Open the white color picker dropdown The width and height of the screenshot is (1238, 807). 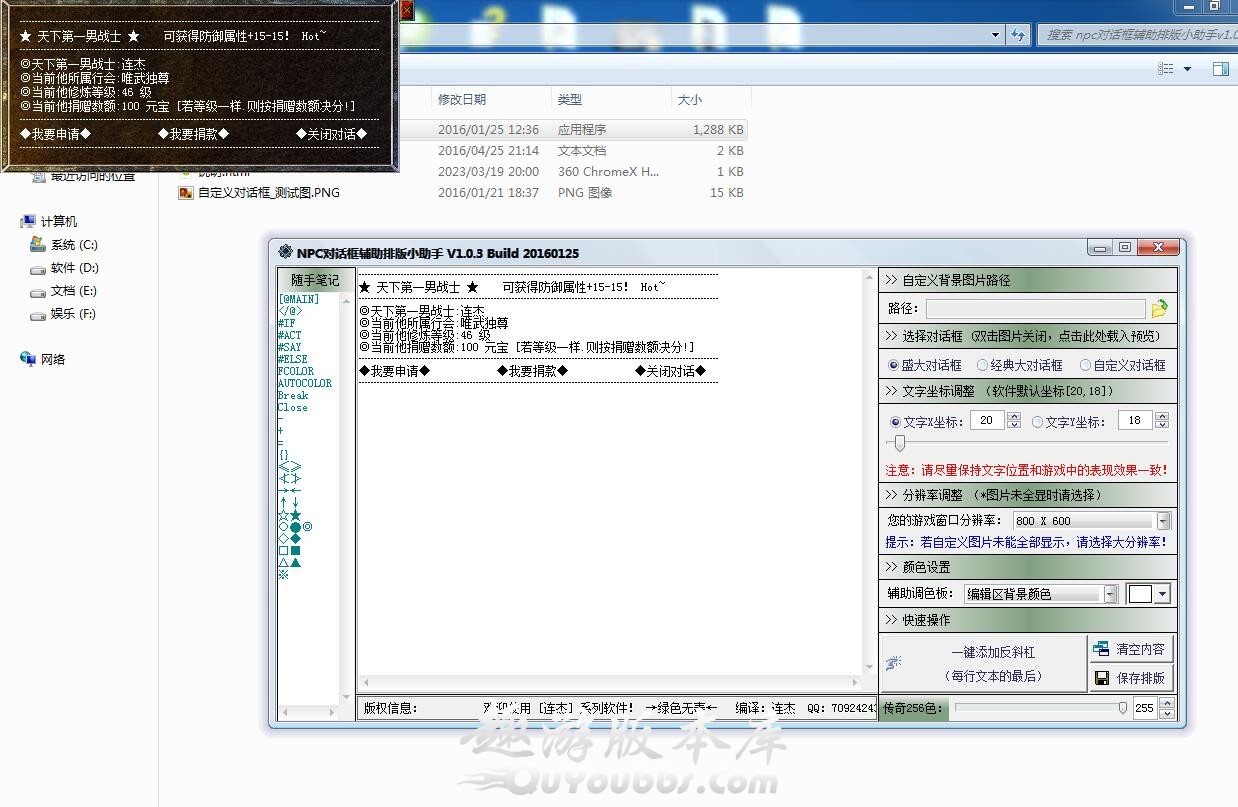coord(1161,594)
